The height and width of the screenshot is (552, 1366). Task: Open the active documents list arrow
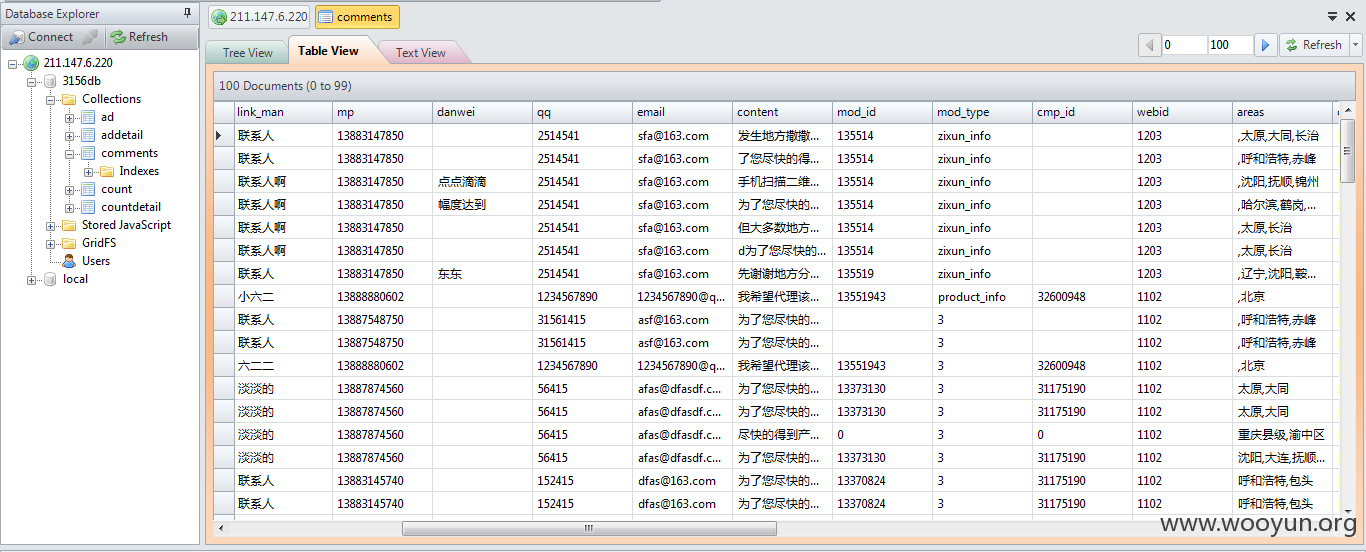point(1333,16)
